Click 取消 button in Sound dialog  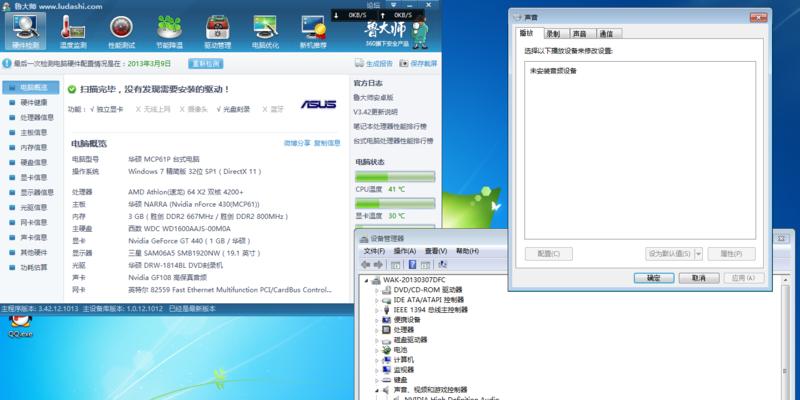click(699, 278)
